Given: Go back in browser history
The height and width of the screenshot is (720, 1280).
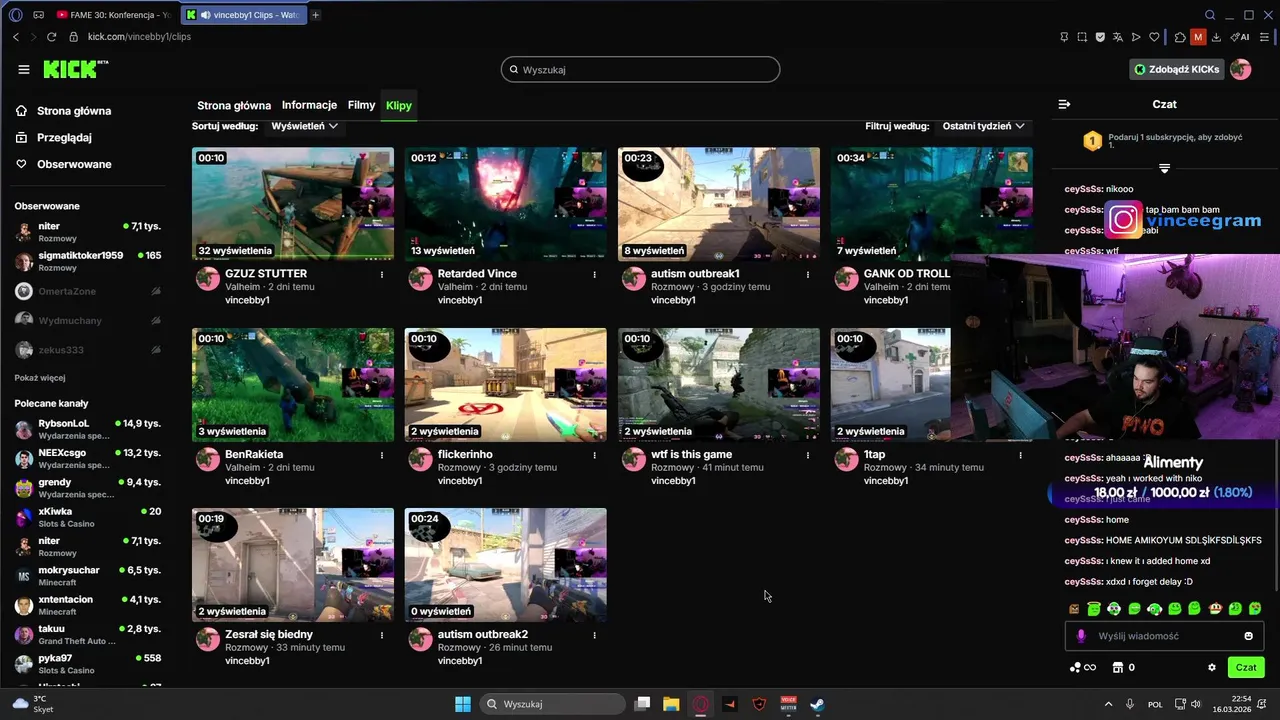Looking at the screenshot, I should [x=16, y=37].
